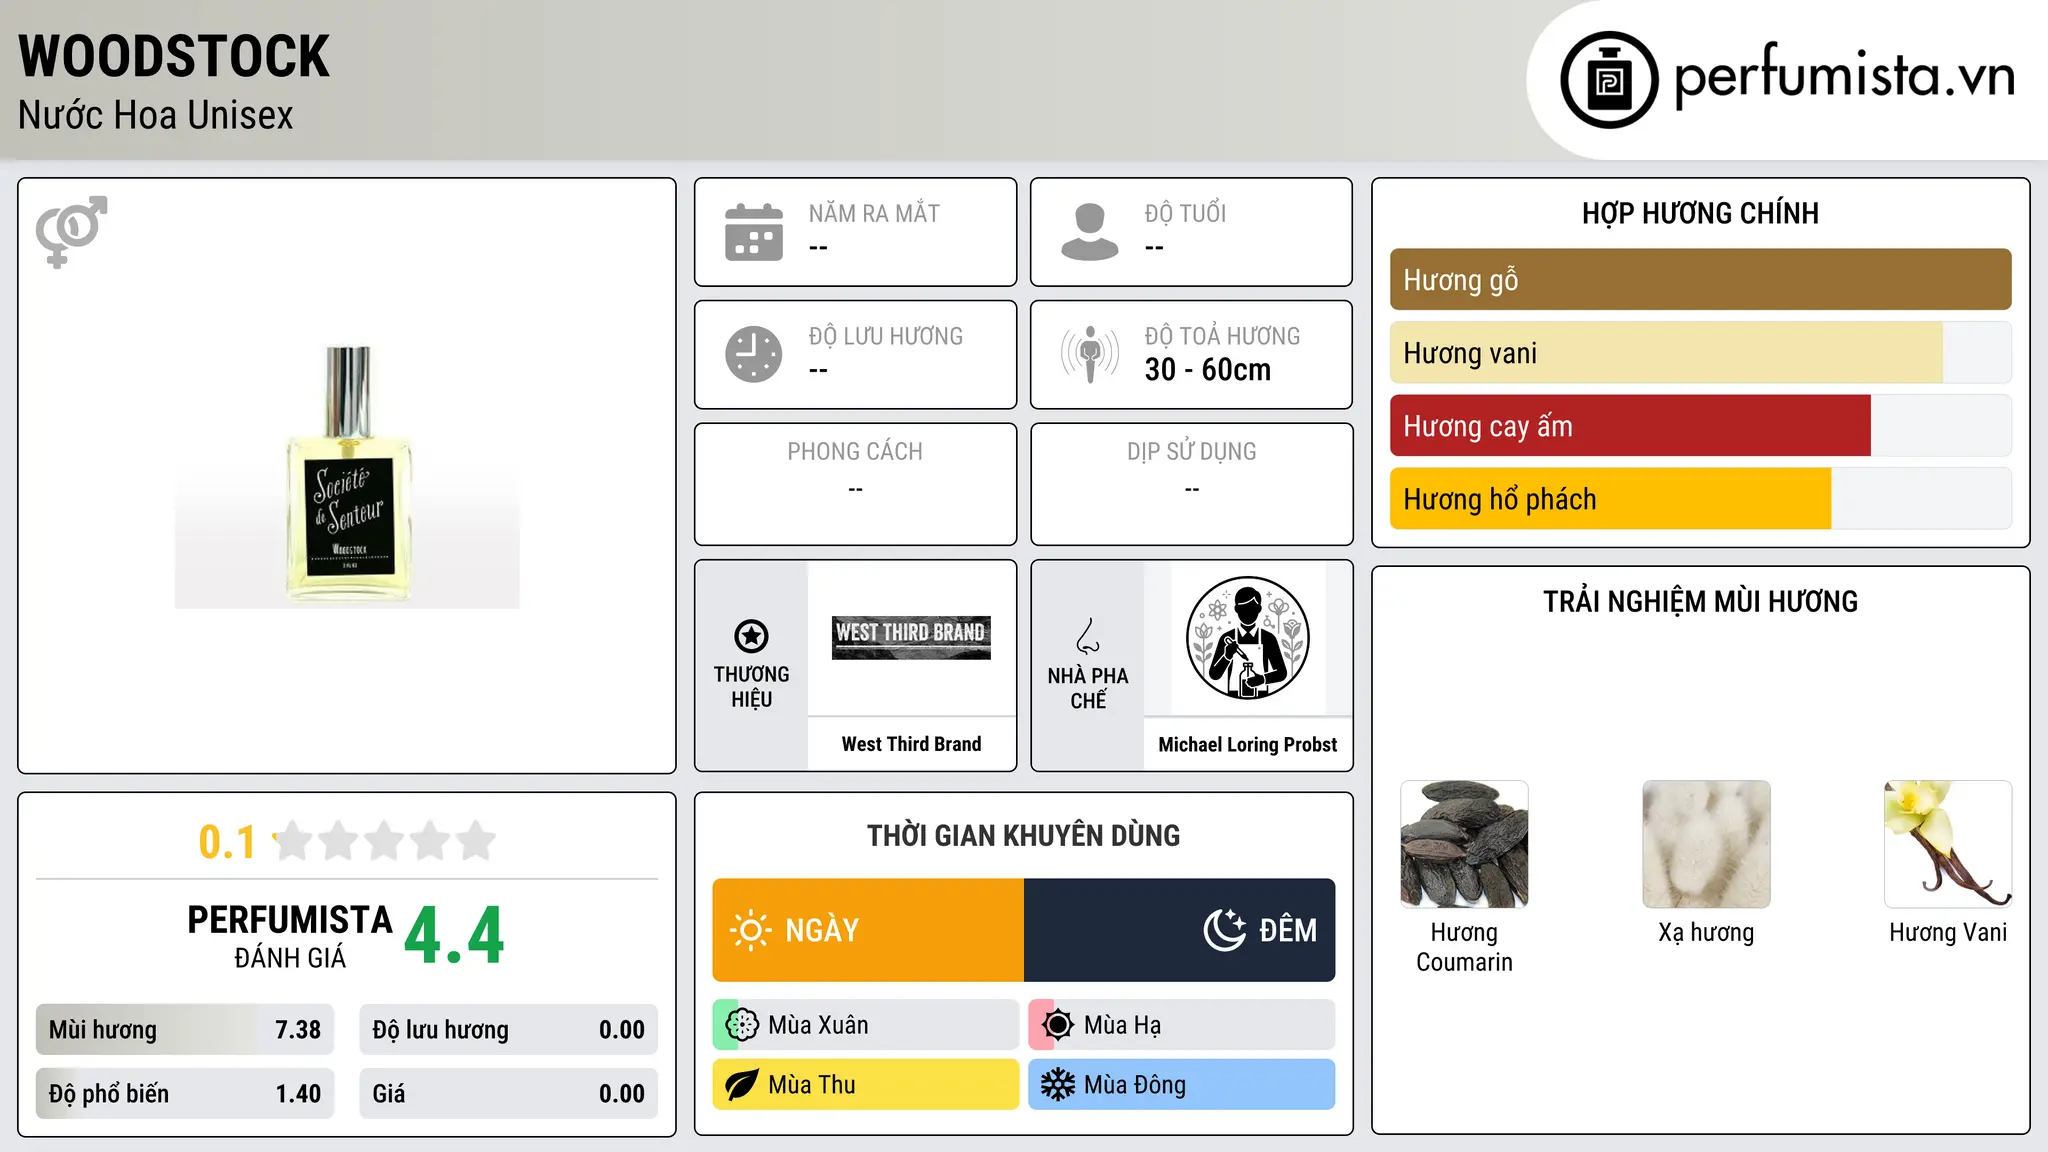
Task: Click the NĂM RA MẮT label
Action: click(x=874, y=213)
